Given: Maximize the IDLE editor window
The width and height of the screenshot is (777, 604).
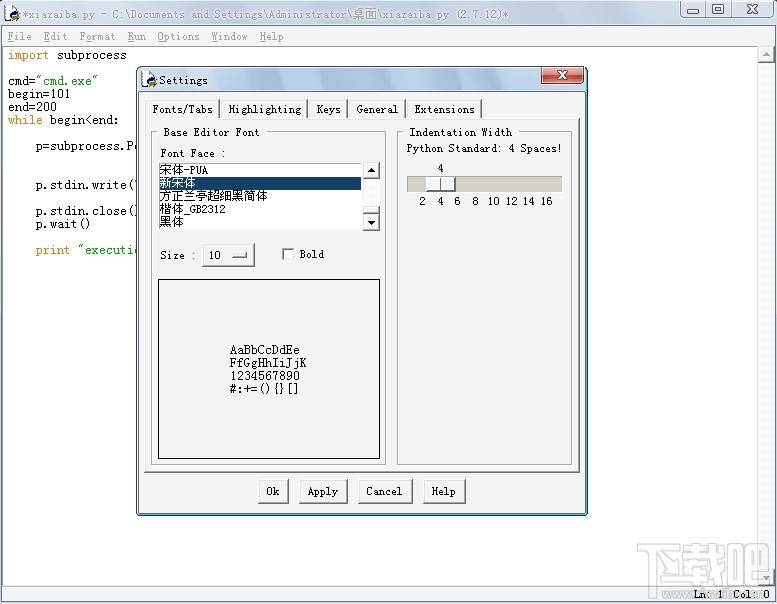Looking at the screenshot, I should tap(718, 9).
